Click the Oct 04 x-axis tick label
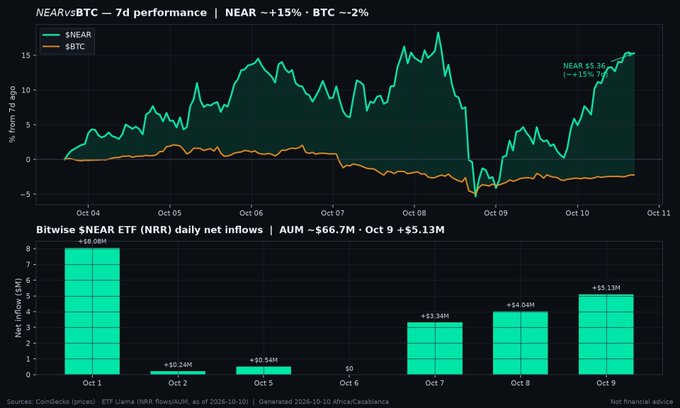680x408 pixels. coord(88,213)
